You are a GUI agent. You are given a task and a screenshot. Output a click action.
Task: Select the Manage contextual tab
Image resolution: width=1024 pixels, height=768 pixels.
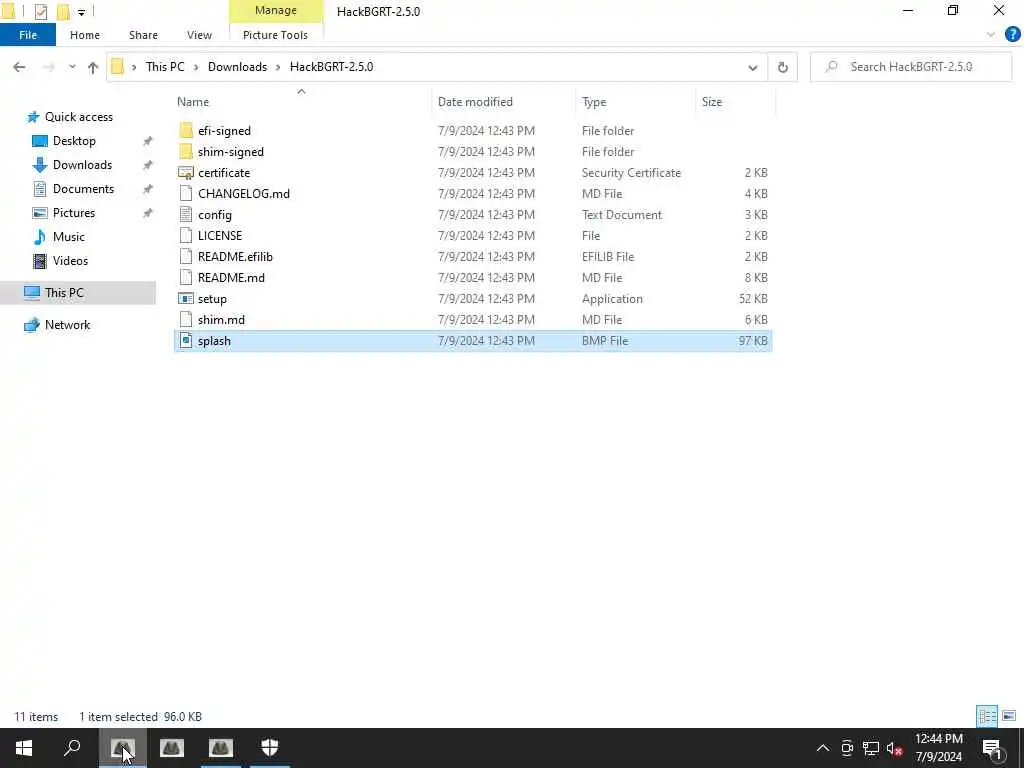276,10
